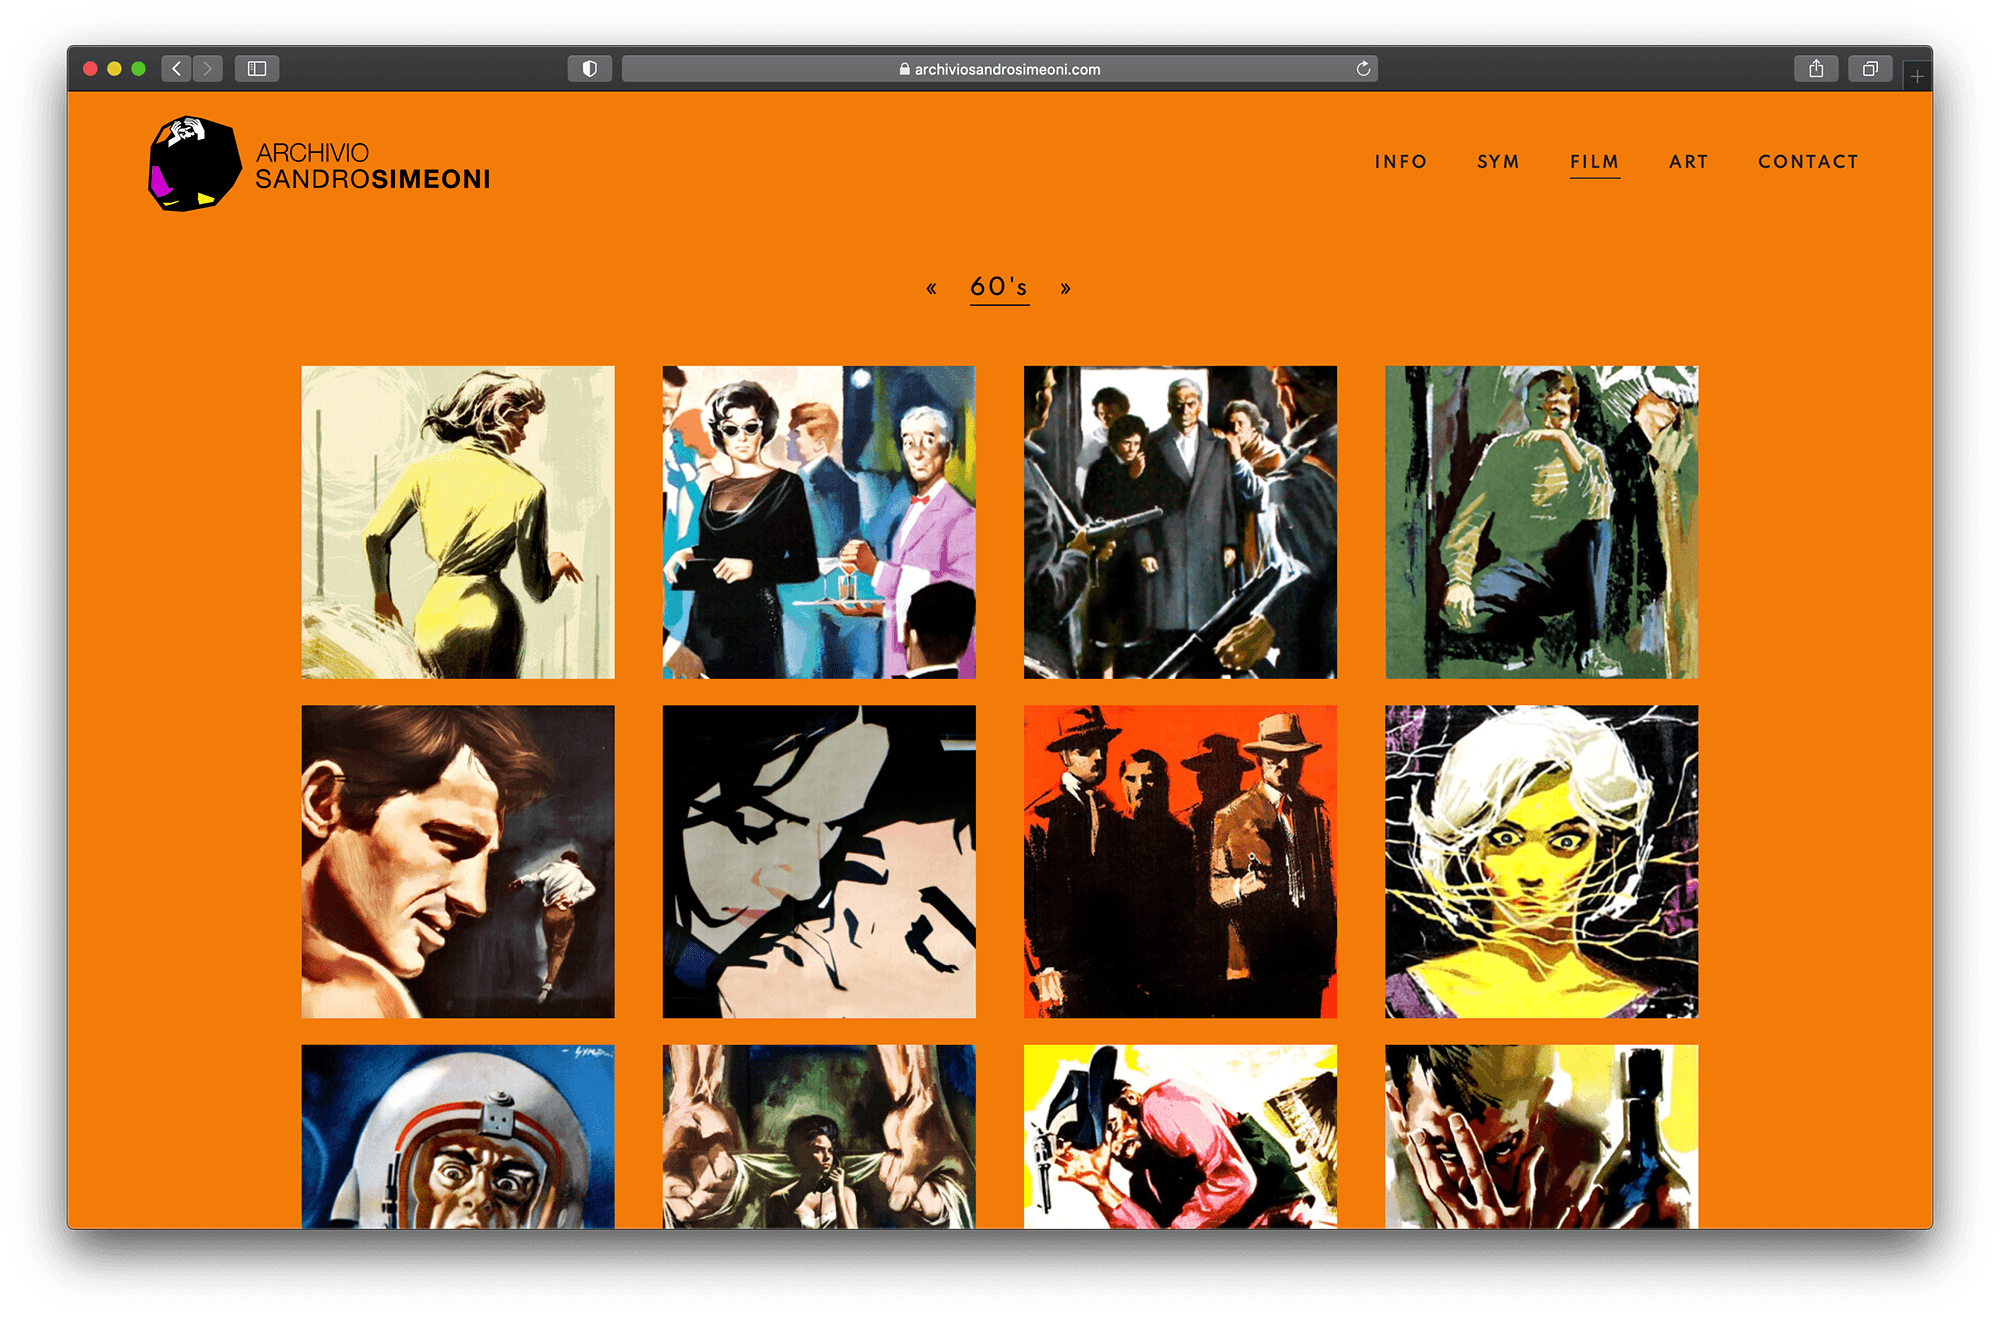Open the gangsters on red background thumbnail
This screenshot has width=2000, height=1318.
click(1180, 862)
